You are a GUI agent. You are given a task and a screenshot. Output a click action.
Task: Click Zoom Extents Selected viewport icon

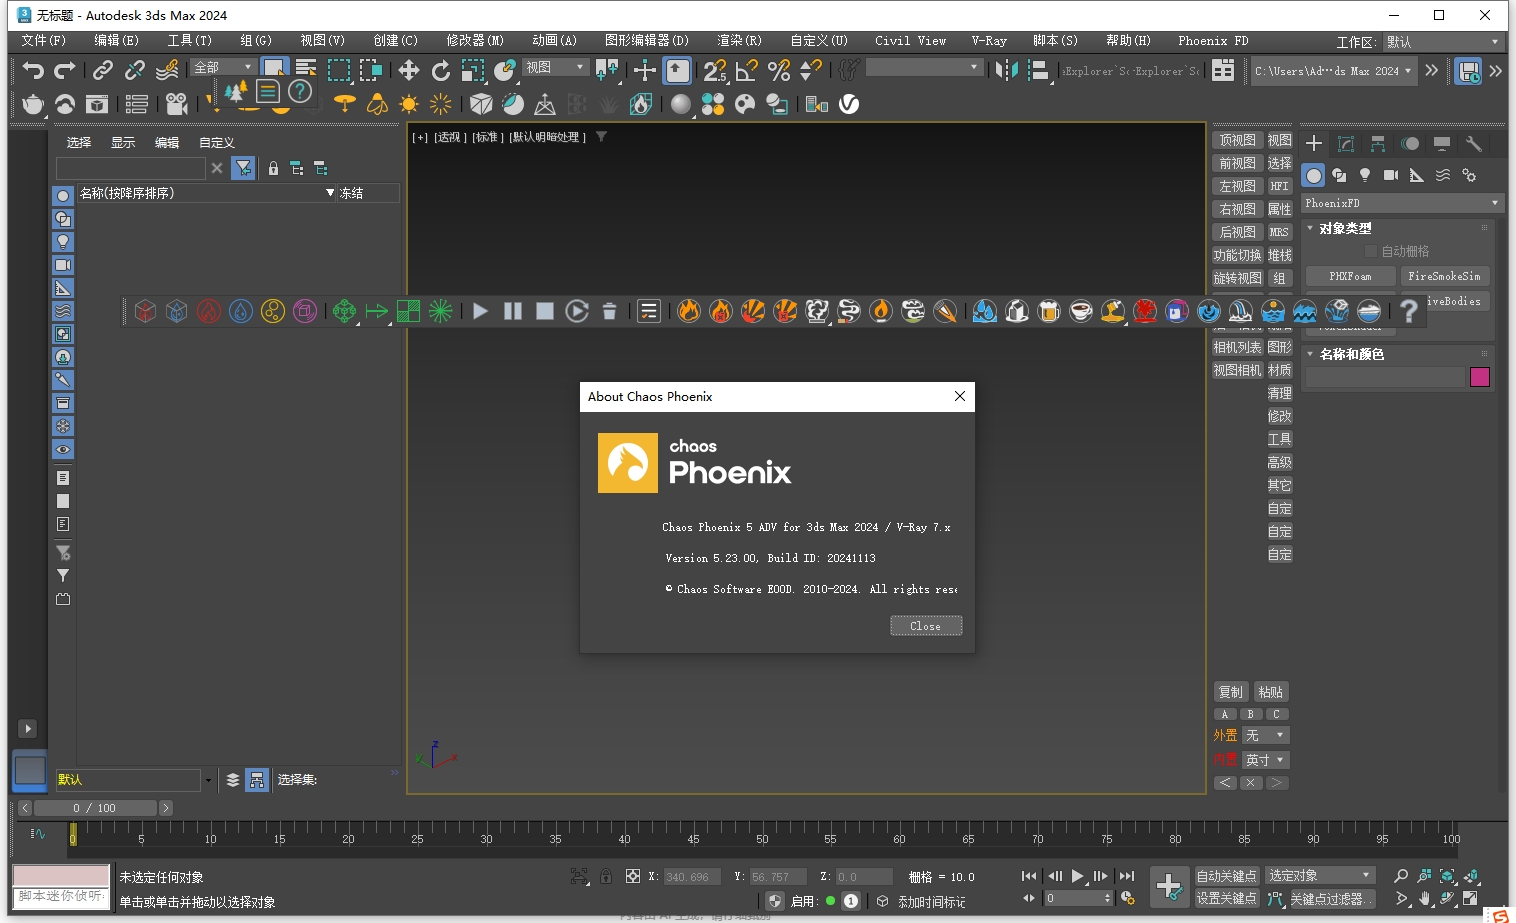click(x=1447, y=876)
